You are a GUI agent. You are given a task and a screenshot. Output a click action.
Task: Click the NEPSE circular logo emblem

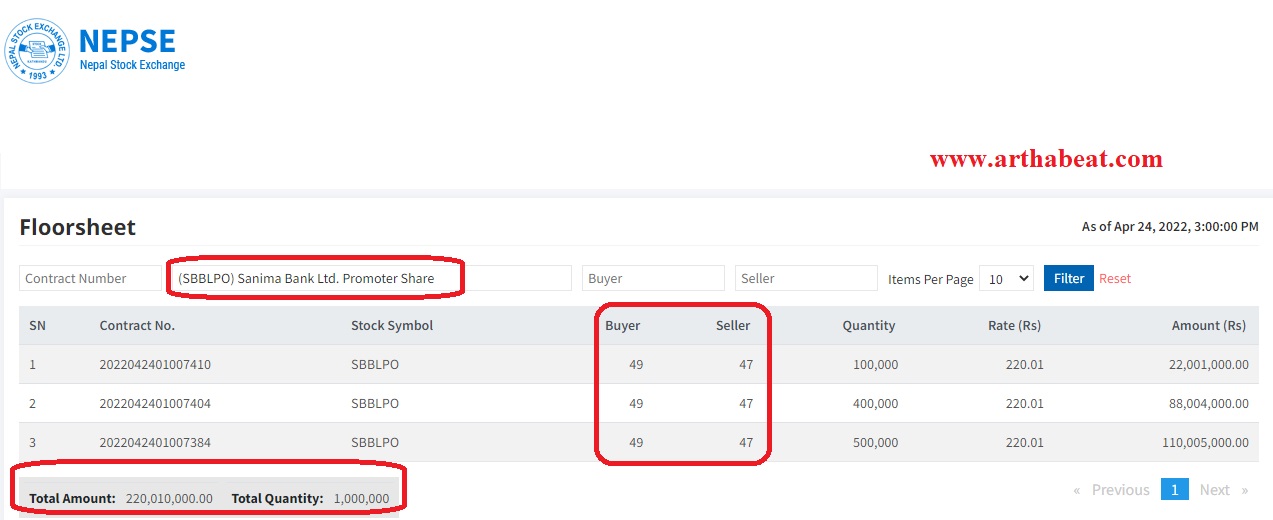point(37,51)
